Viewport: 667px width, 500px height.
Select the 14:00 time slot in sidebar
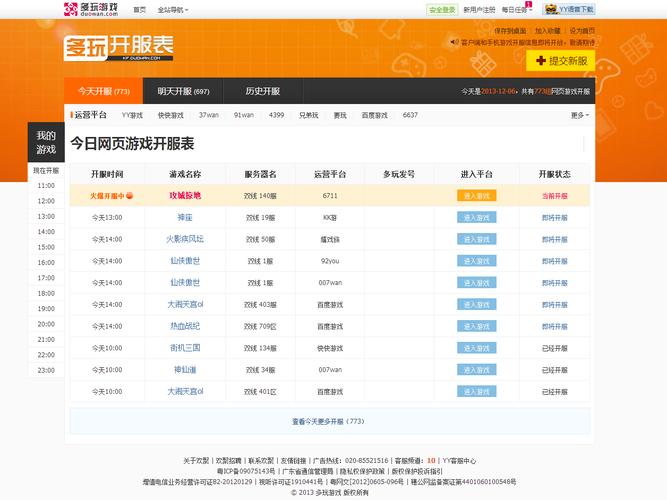46,231
